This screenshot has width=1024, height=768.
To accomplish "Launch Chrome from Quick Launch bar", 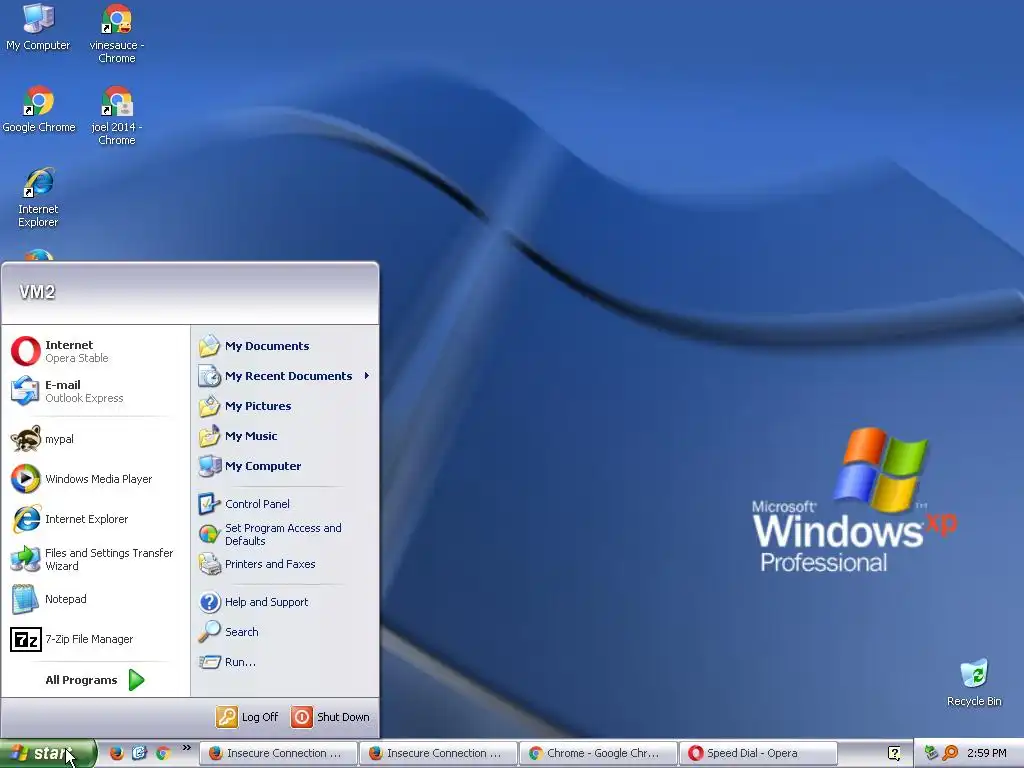I will 163,753.
